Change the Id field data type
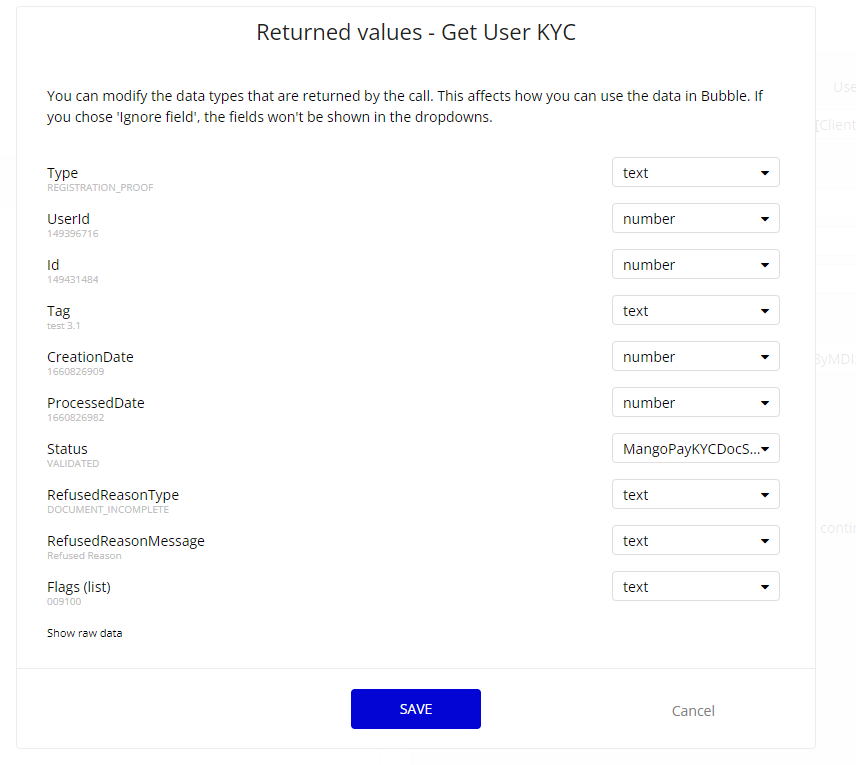Screen dimensions: 856x765 pyautogui.click(x=696, y=264)
